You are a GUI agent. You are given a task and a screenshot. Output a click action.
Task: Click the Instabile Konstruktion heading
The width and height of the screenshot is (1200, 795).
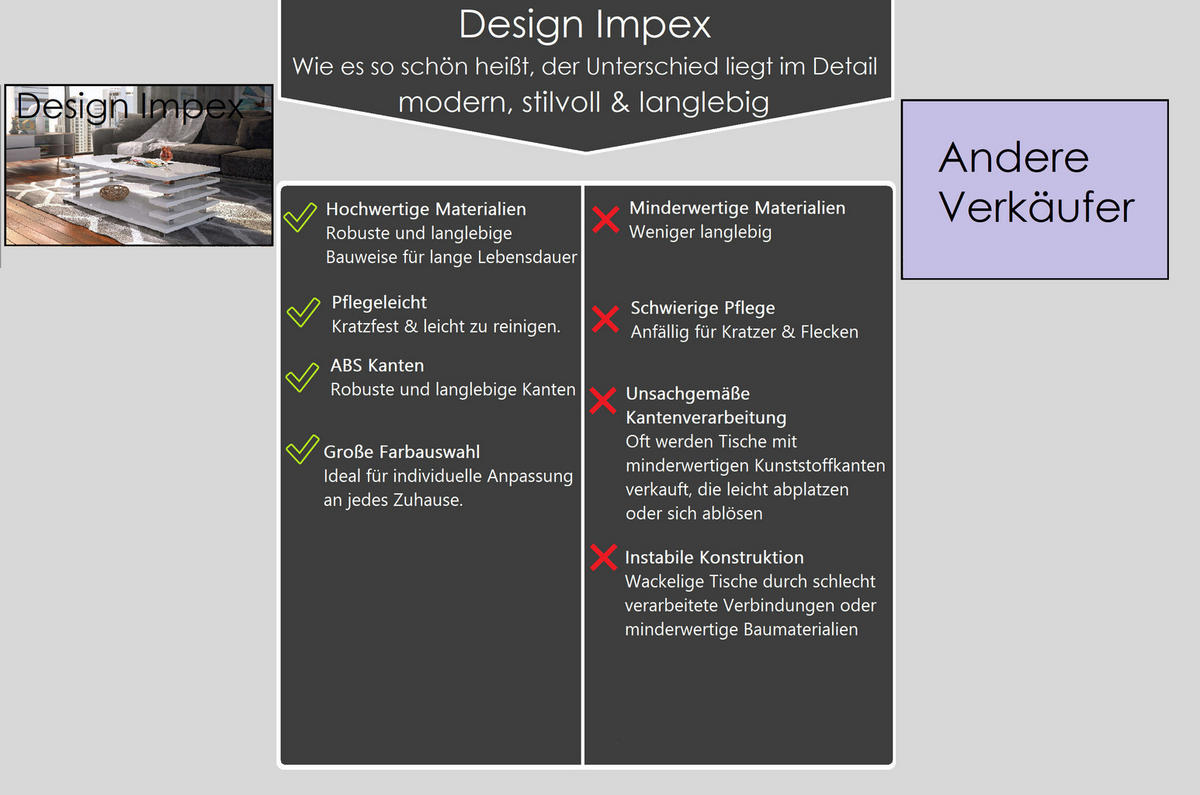[714, 557]
